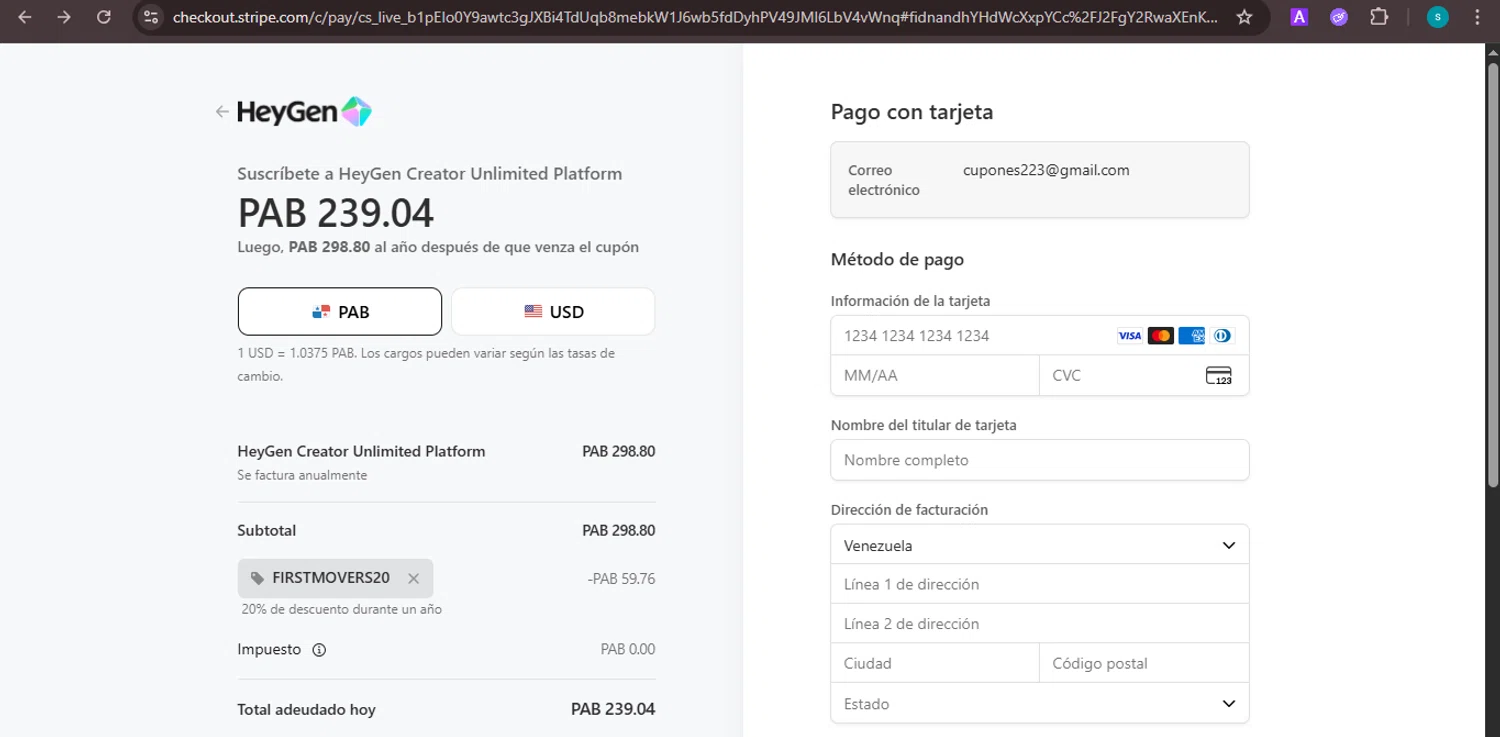The width and height of the screenshot is (1500, 737).
Task: Click the 'Total adeudado hoy' label
Action: pos(306,710)
